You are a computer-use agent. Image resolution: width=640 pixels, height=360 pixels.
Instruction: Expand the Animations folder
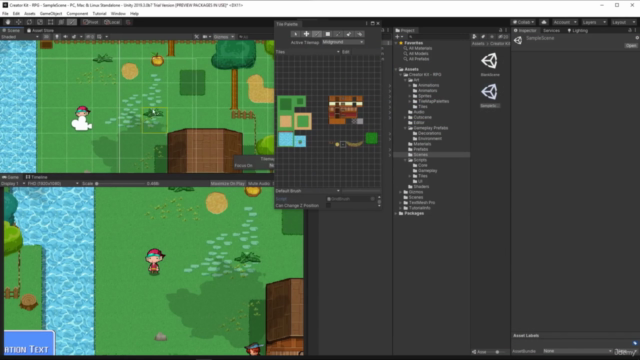tap(410, 85)
